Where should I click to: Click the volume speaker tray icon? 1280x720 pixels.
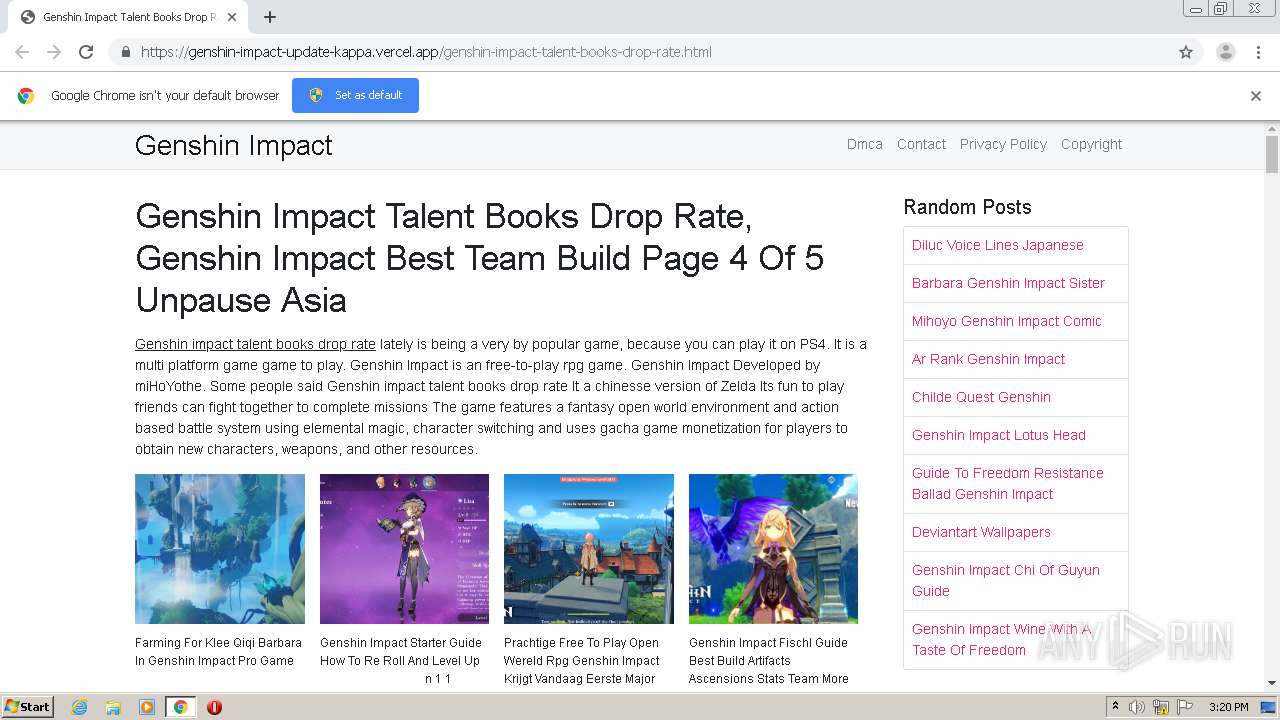click(1137, 707)
